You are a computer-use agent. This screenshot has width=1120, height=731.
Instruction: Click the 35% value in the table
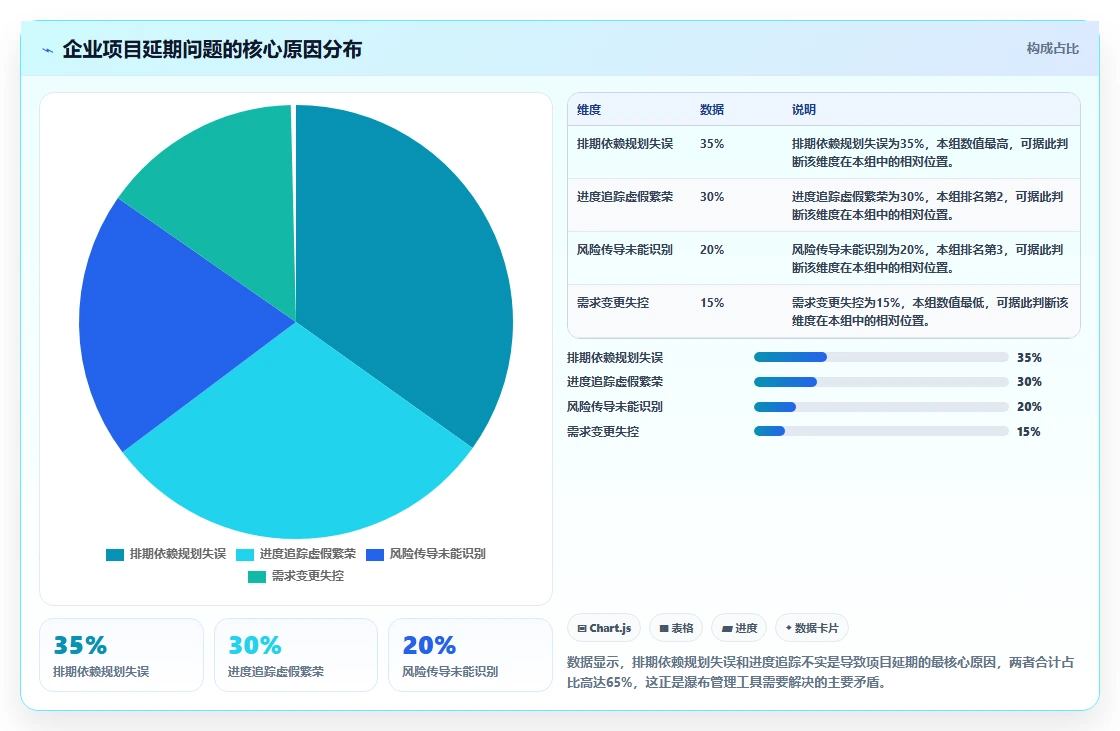coord(712,144)
